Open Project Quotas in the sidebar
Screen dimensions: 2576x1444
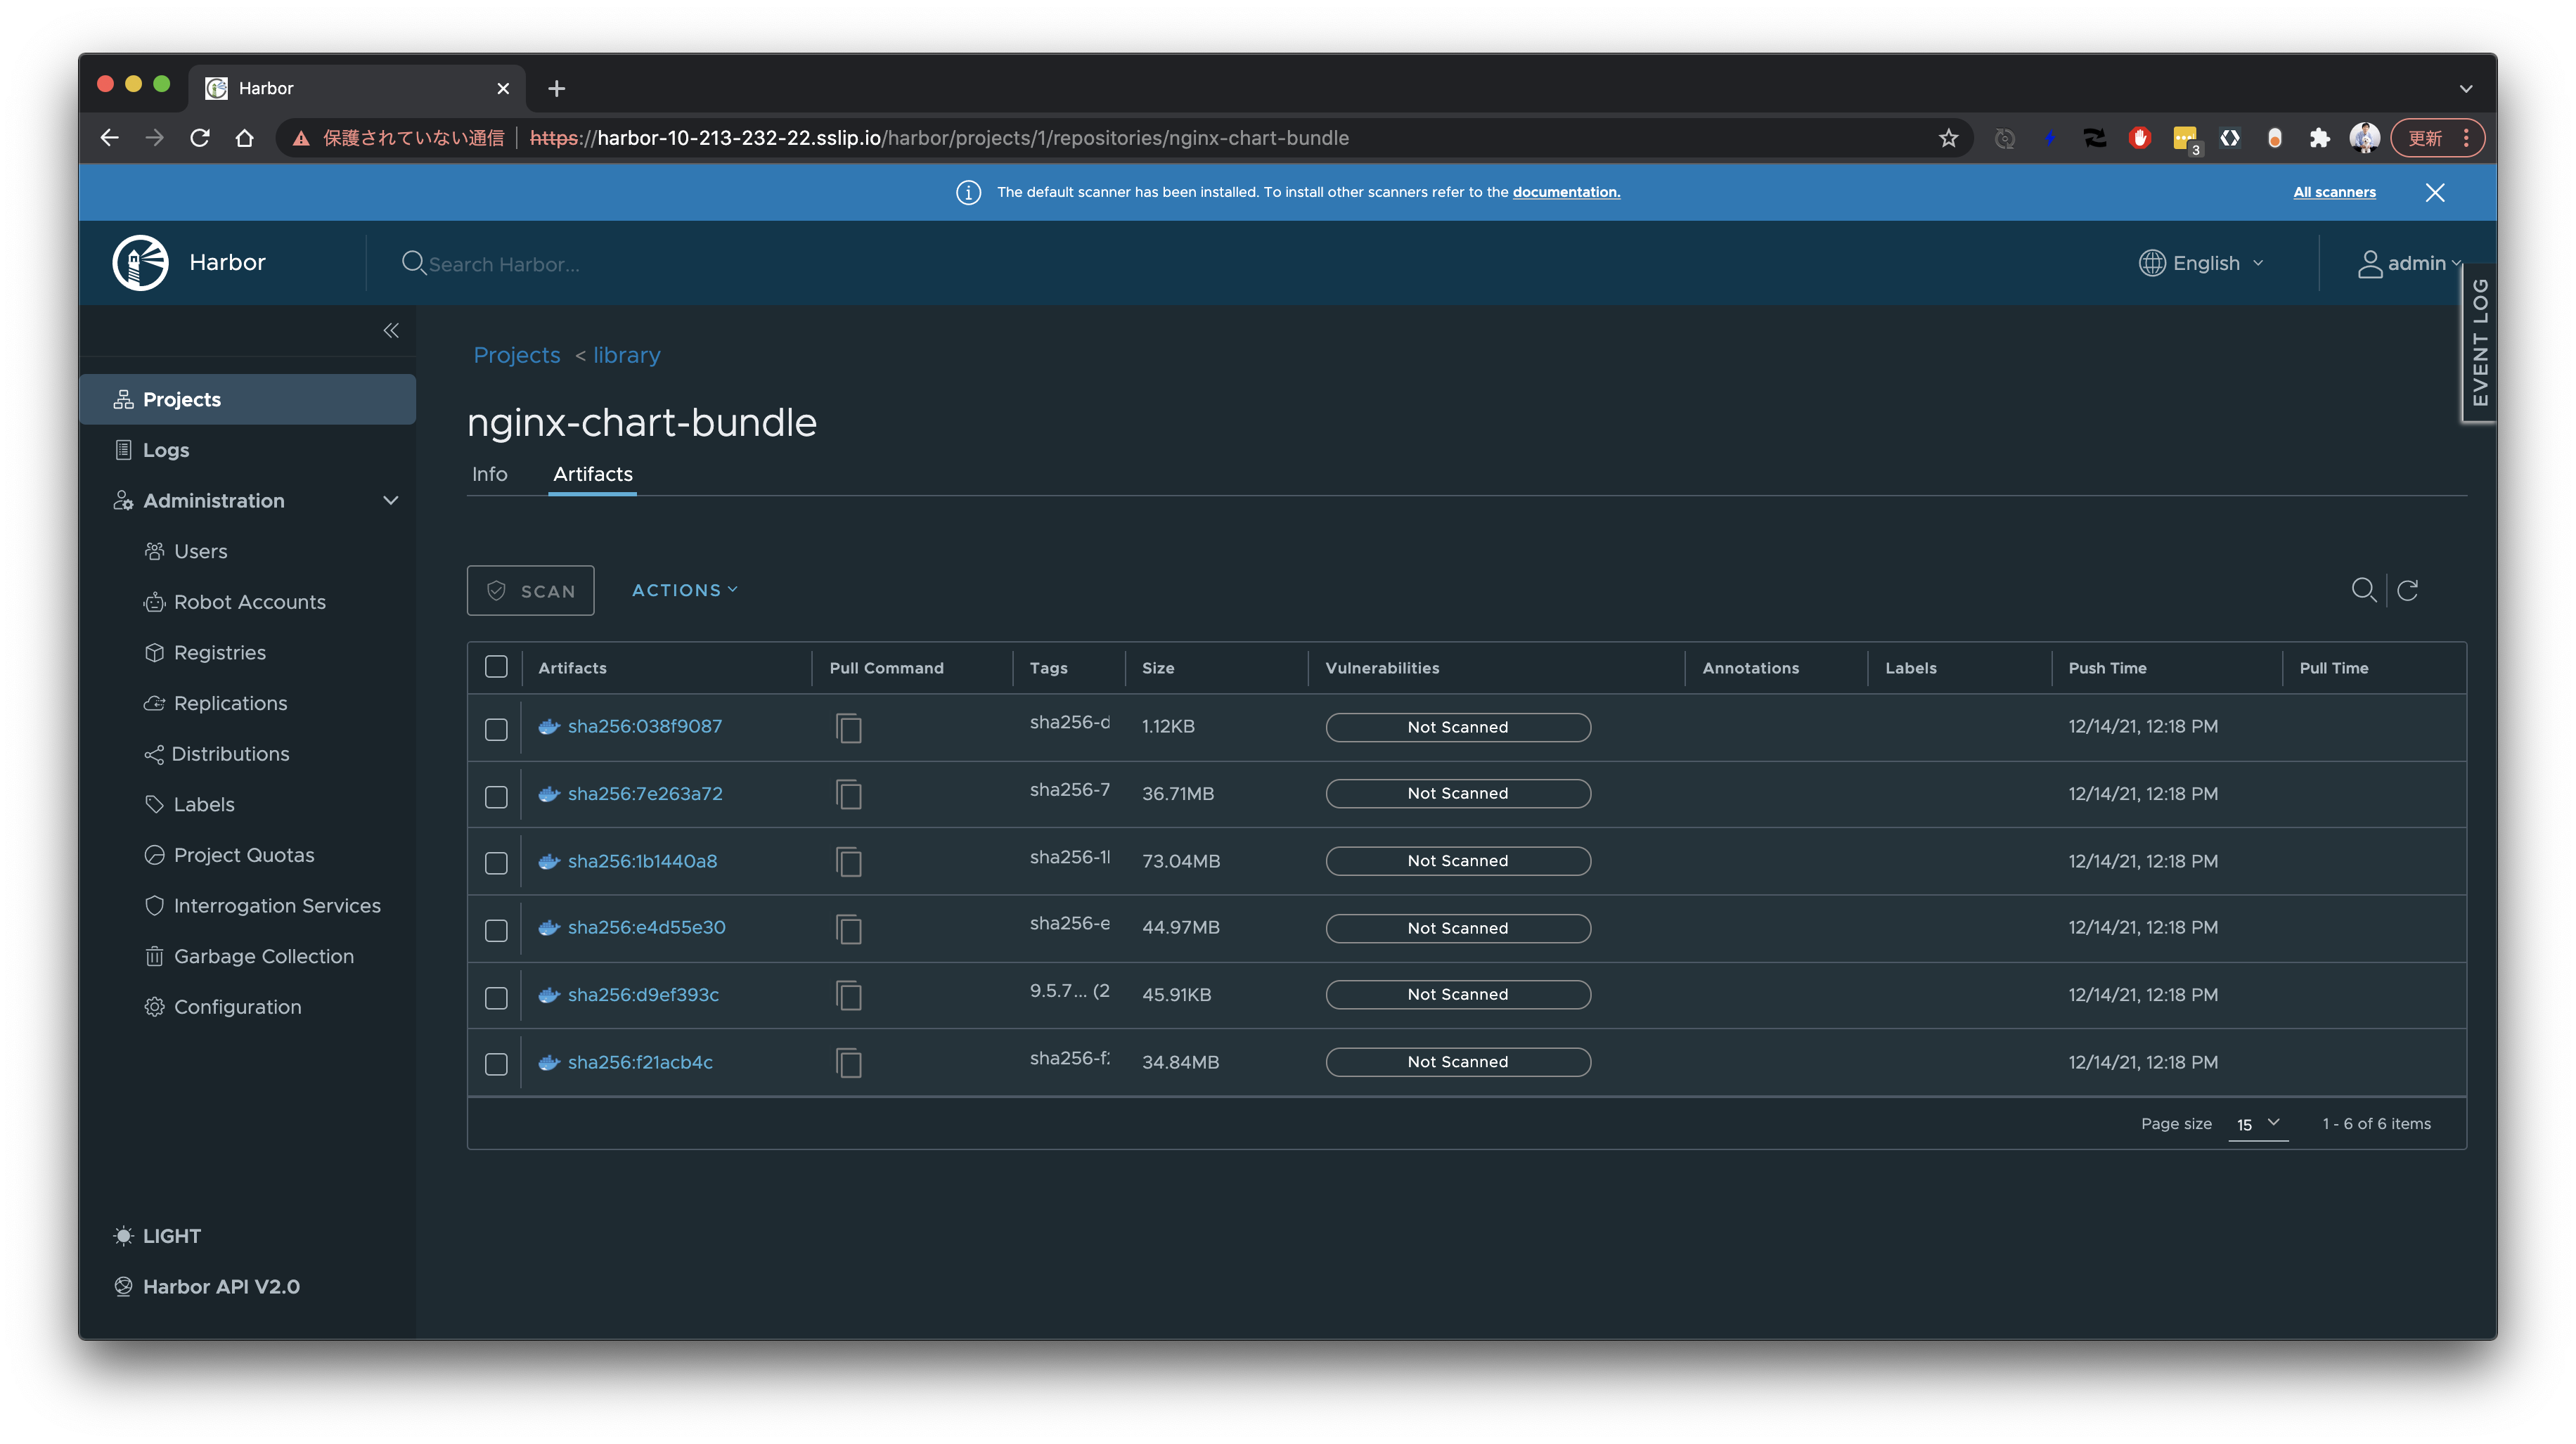coord(229,855)
